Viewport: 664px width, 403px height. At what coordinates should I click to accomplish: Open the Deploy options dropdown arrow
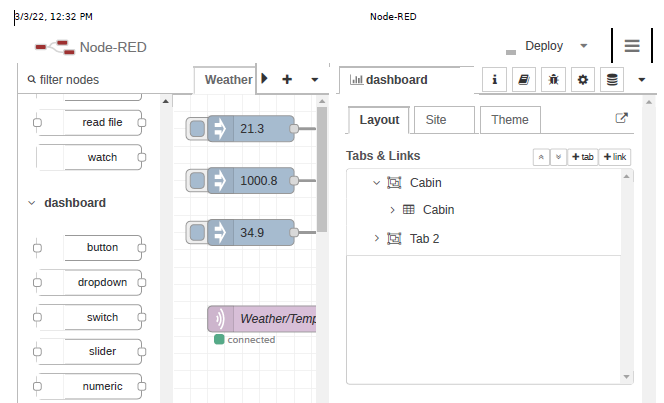[584, 46]
